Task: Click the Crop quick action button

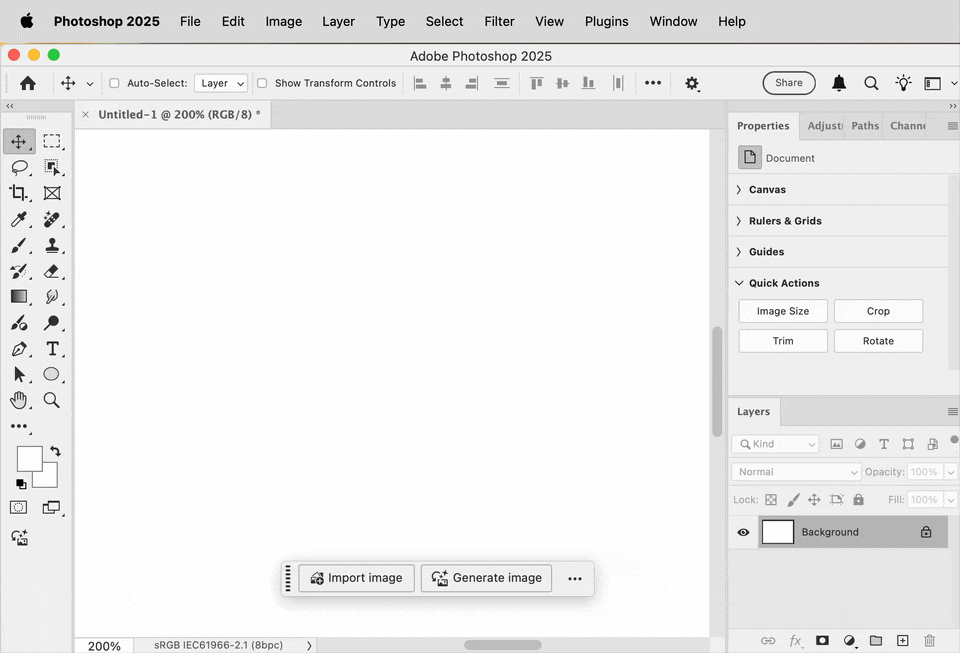Action: (x=878, y=311)
